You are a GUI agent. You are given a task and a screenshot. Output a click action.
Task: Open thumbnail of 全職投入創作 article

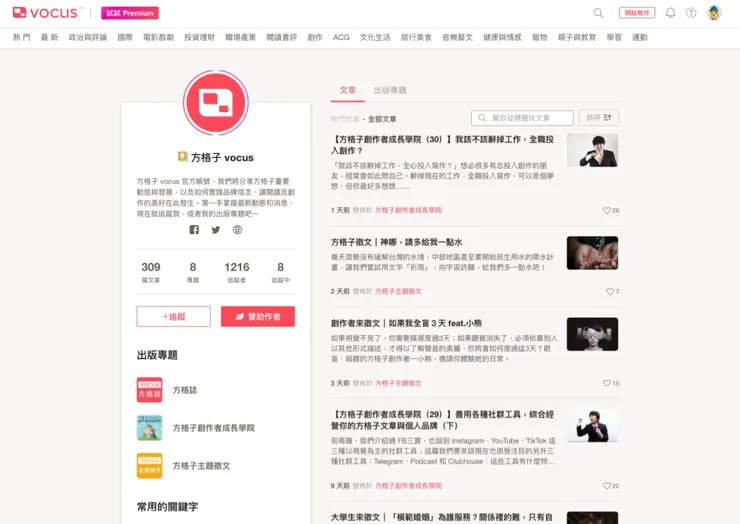click(592, 150)
